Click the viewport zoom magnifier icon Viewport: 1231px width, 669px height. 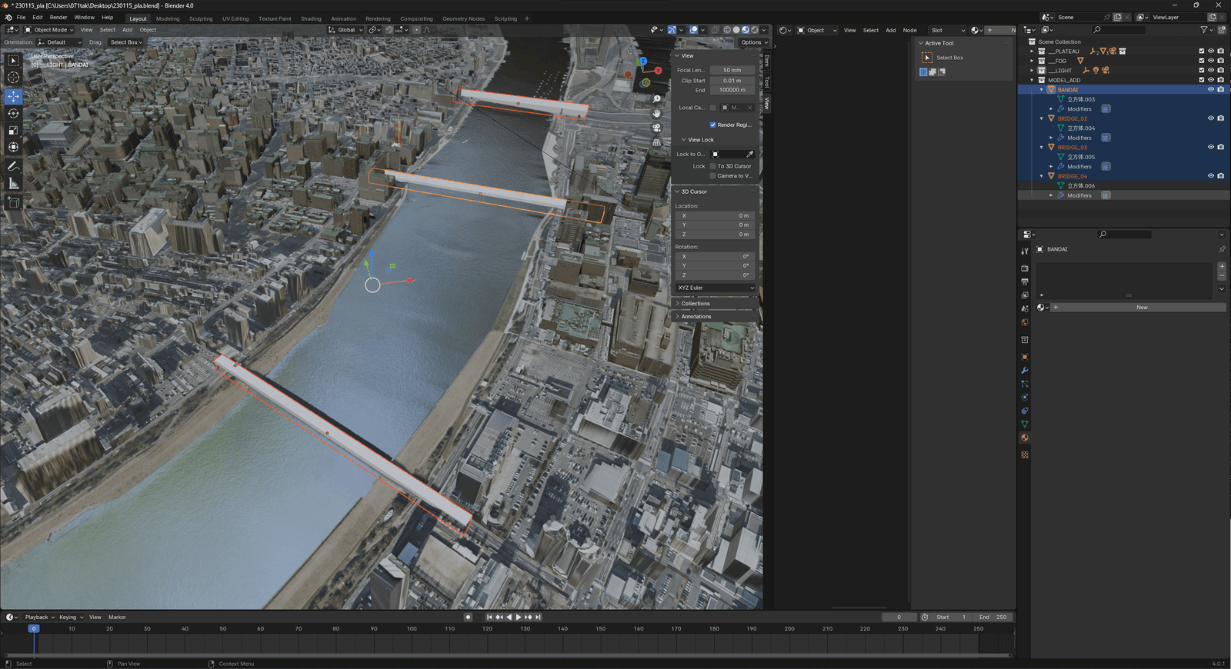pos(657,99)
